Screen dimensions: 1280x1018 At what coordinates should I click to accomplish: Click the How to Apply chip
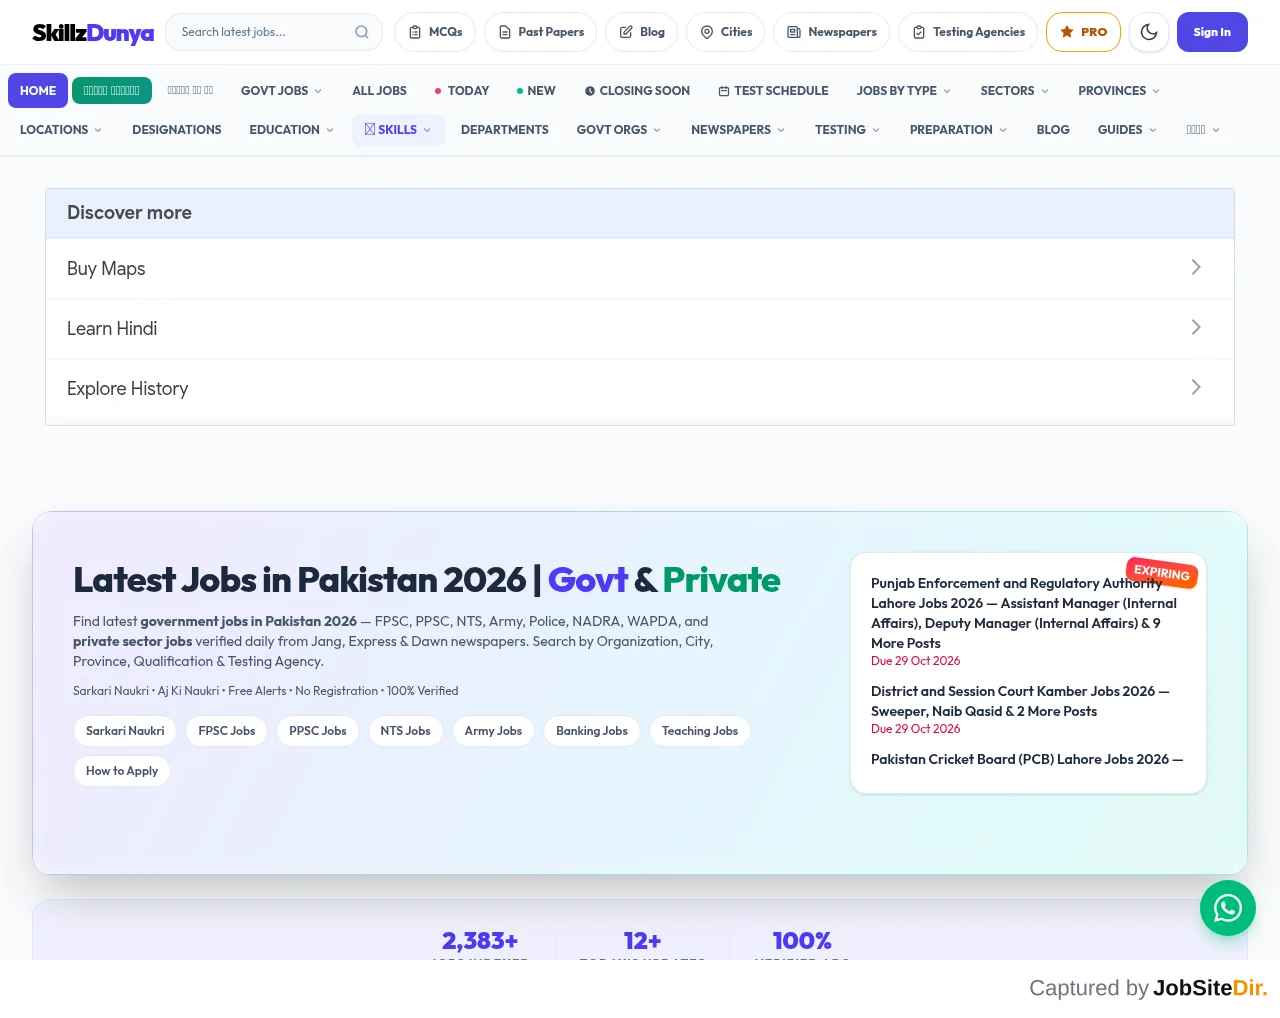tap(122, 771)
